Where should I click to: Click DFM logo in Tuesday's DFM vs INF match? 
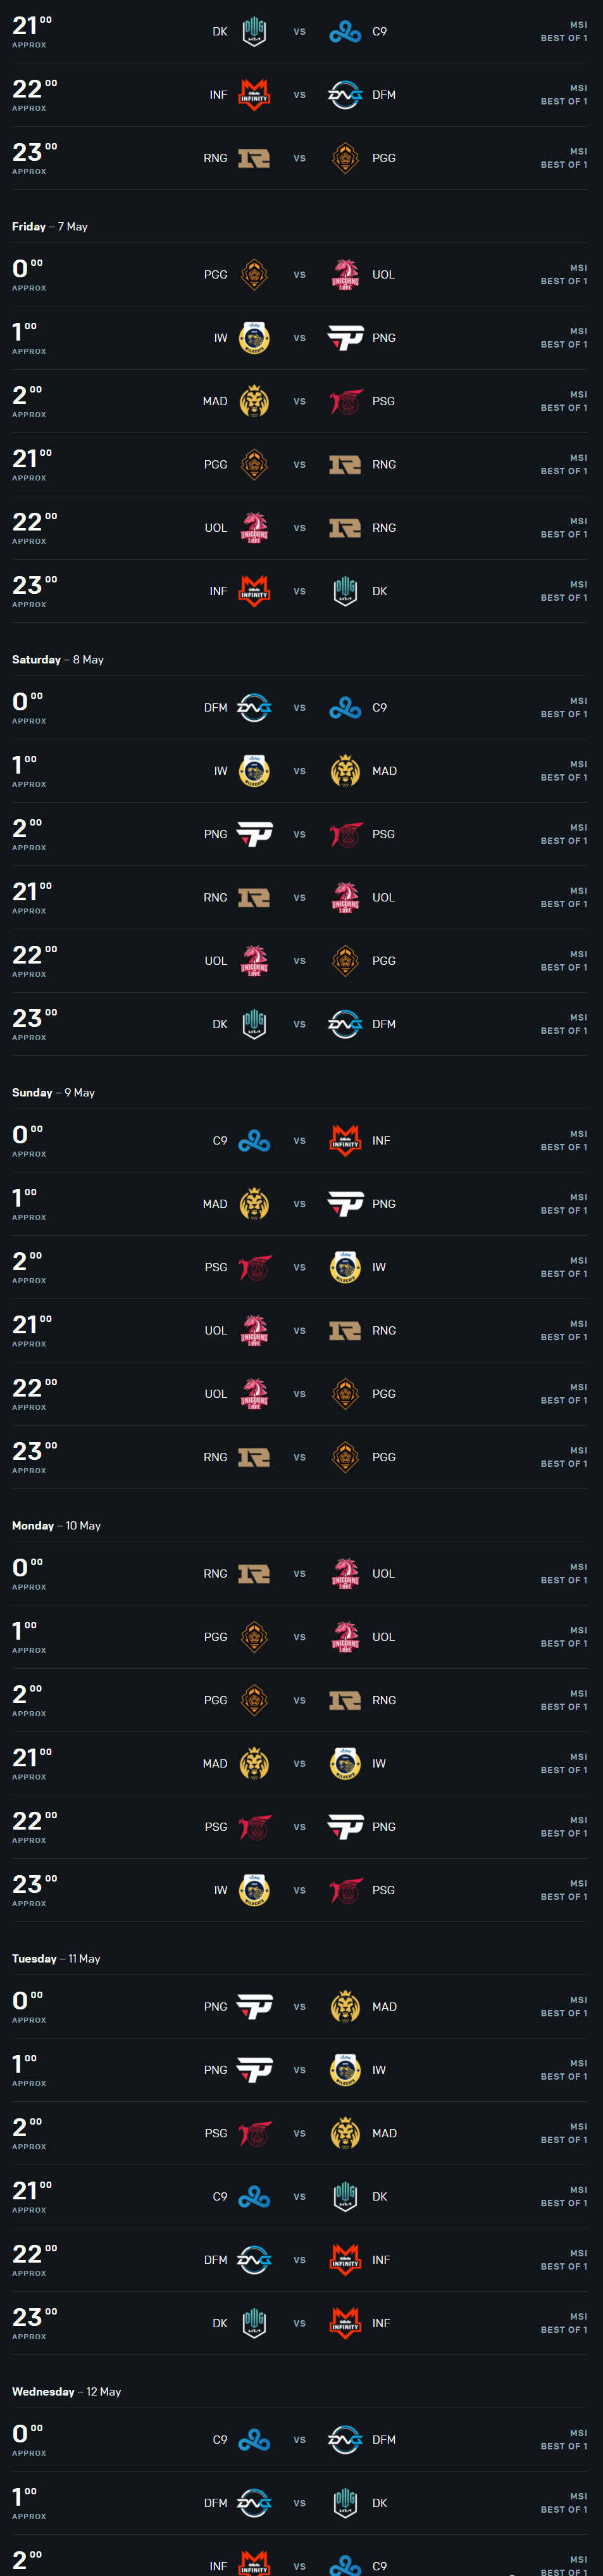(x=254, y=2260)
